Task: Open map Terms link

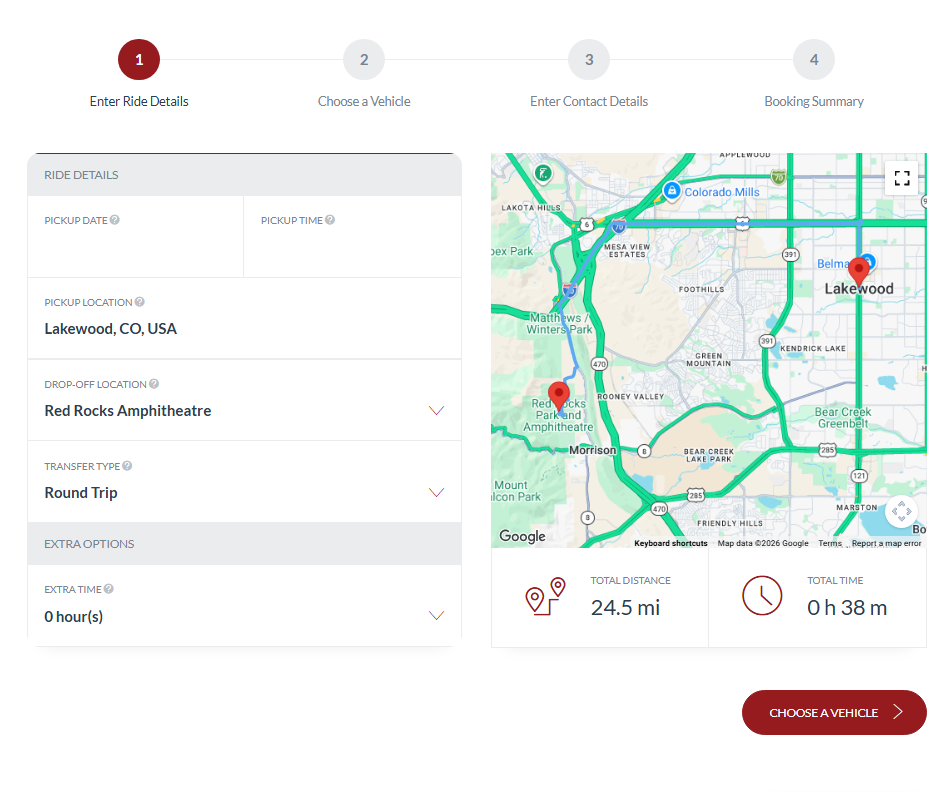Action: coord(830,543)
